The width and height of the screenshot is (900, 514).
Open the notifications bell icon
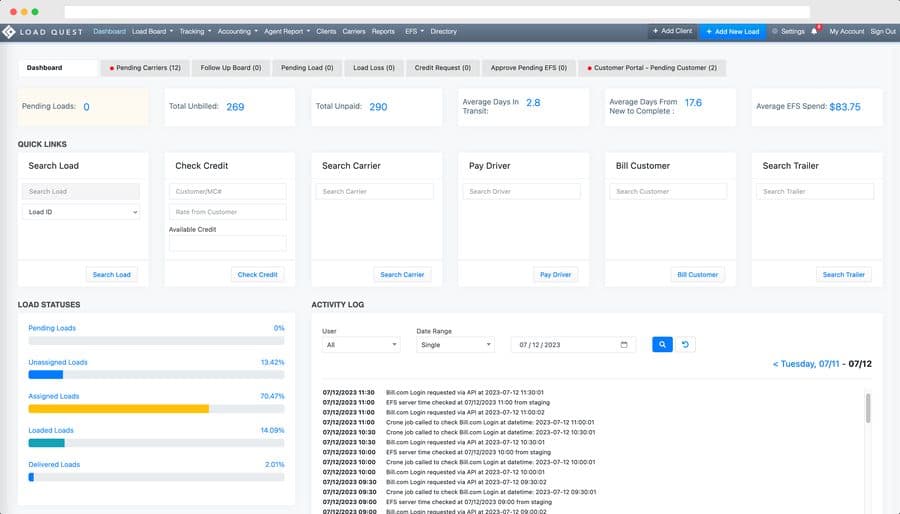pyautogui.click(x=814, y=32)
